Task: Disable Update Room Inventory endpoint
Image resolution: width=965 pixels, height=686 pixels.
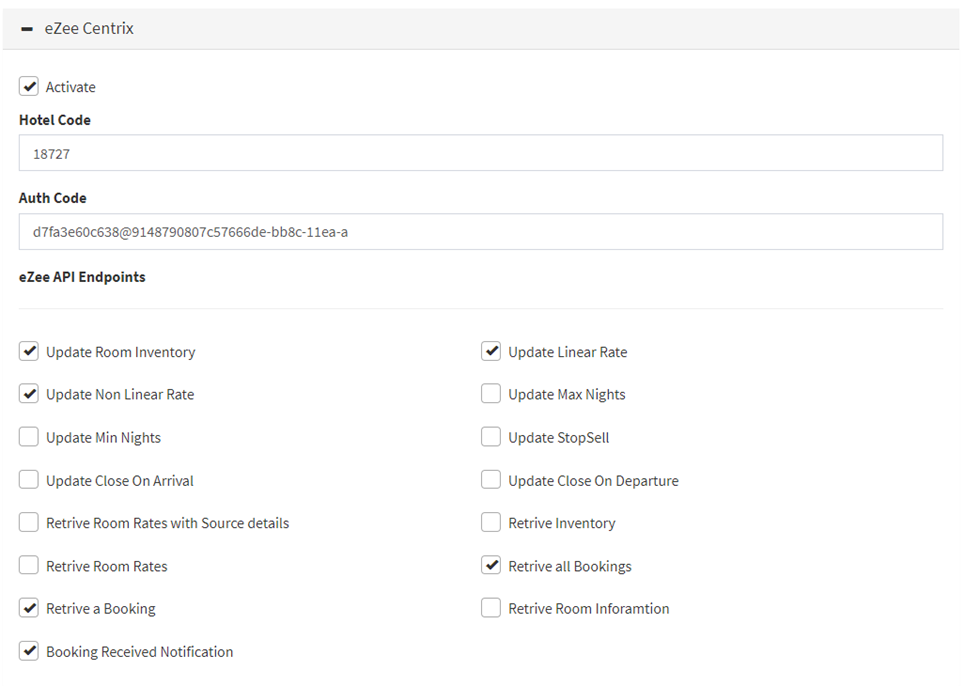Action: click(x=29, y=351)
